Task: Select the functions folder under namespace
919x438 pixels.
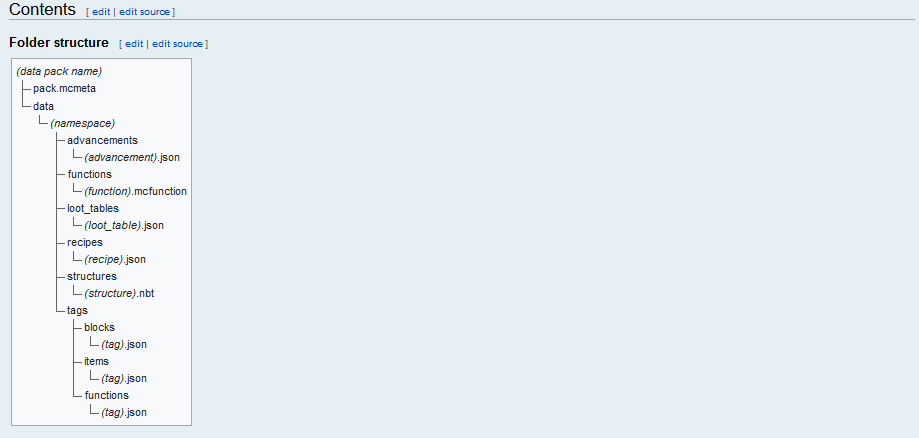Action: [90, 174]
